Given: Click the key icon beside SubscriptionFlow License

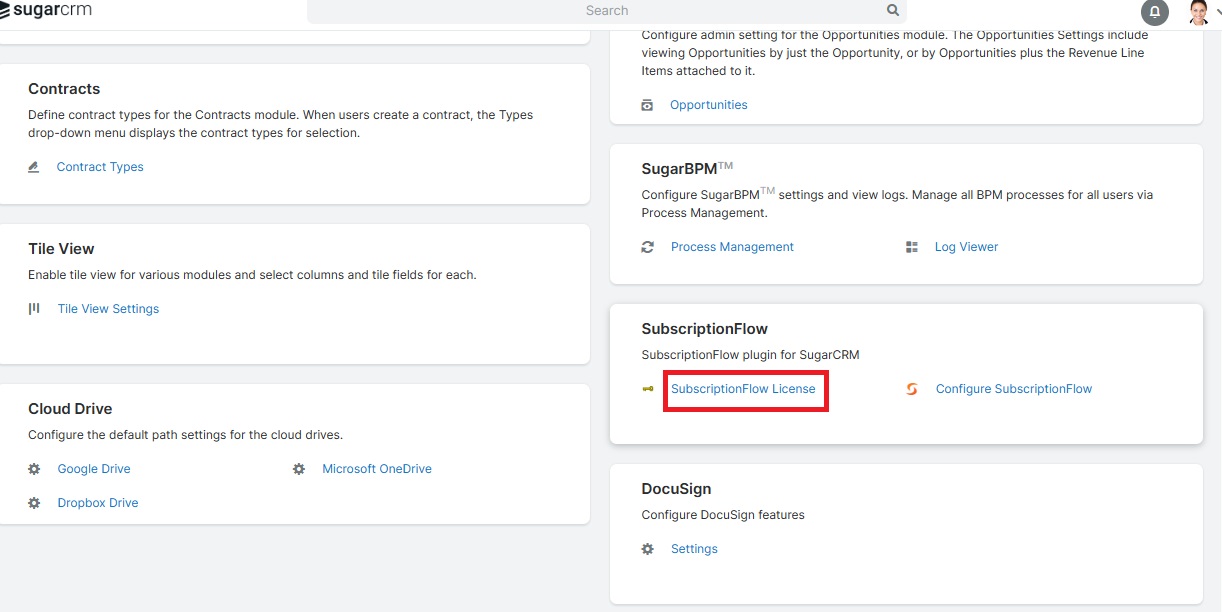Looking at the screenshot, I should click(x=647, y=388).
